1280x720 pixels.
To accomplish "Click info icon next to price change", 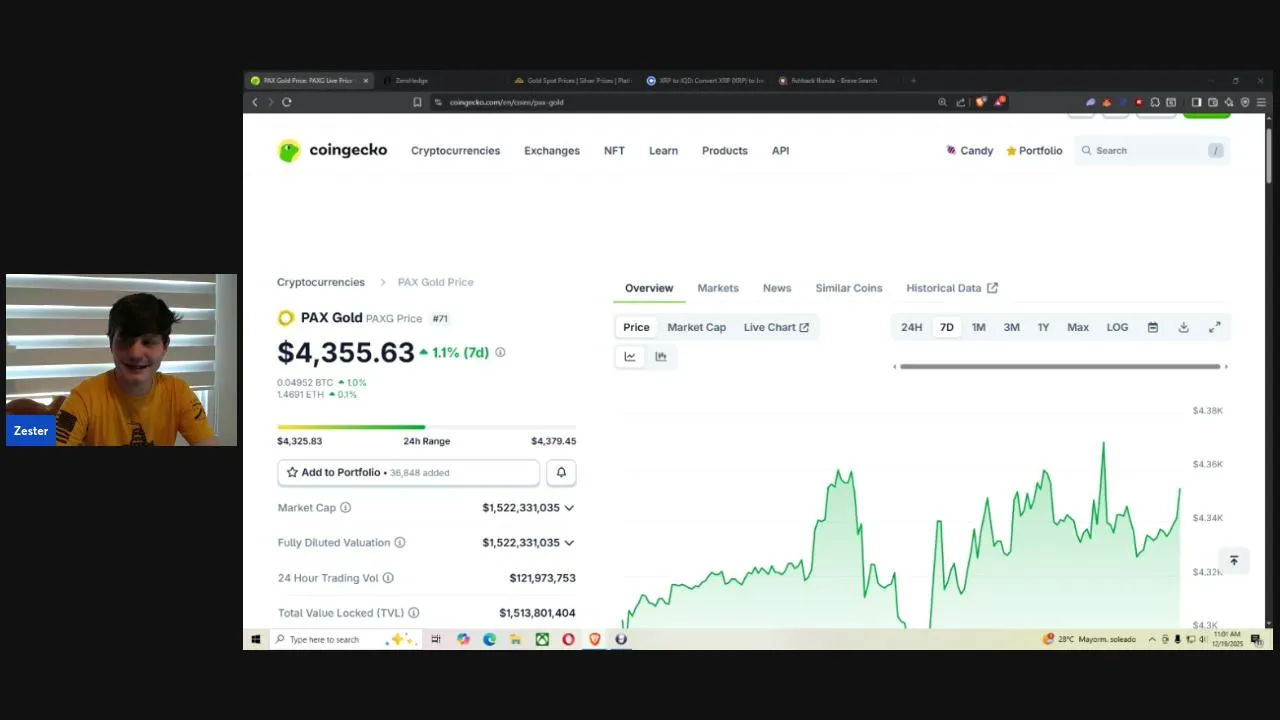I will point(500,352).
